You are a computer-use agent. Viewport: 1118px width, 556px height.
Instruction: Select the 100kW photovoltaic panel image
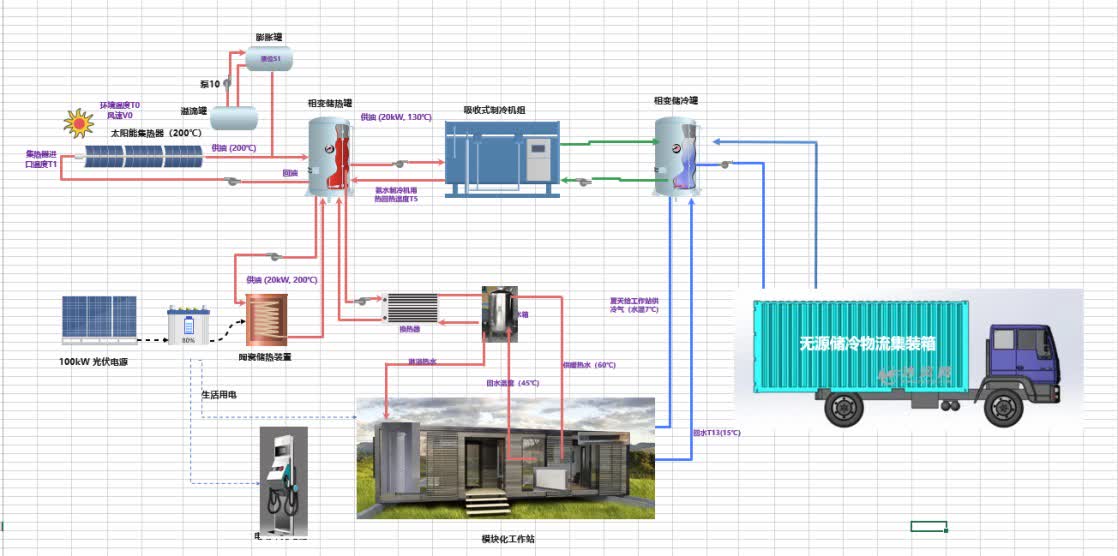click(x=99, y=317)
